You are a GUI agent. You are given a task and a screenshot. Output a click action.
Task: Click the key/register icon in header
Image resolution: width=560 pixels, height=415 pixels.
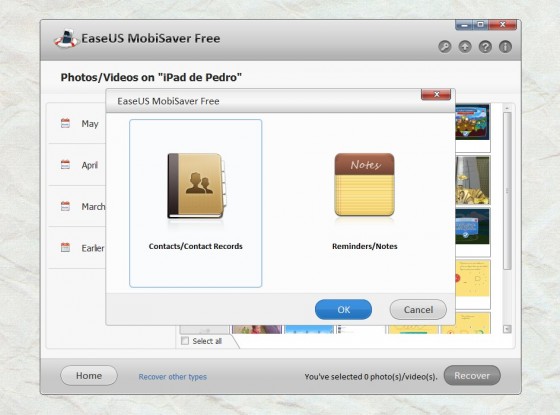click(445, 47)
